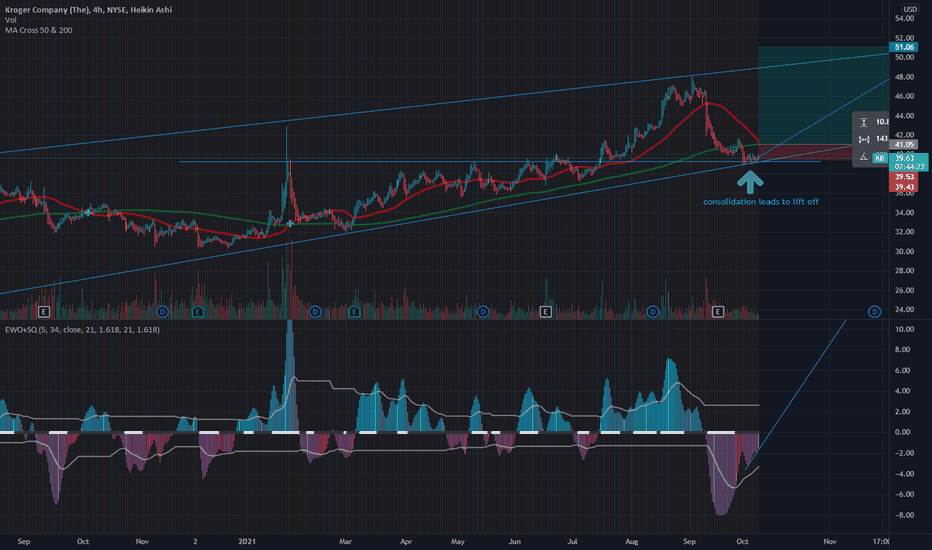Click the dividend D marker near mid-August 2021
This screenshot has height=550, width=932.
point(653,312)
